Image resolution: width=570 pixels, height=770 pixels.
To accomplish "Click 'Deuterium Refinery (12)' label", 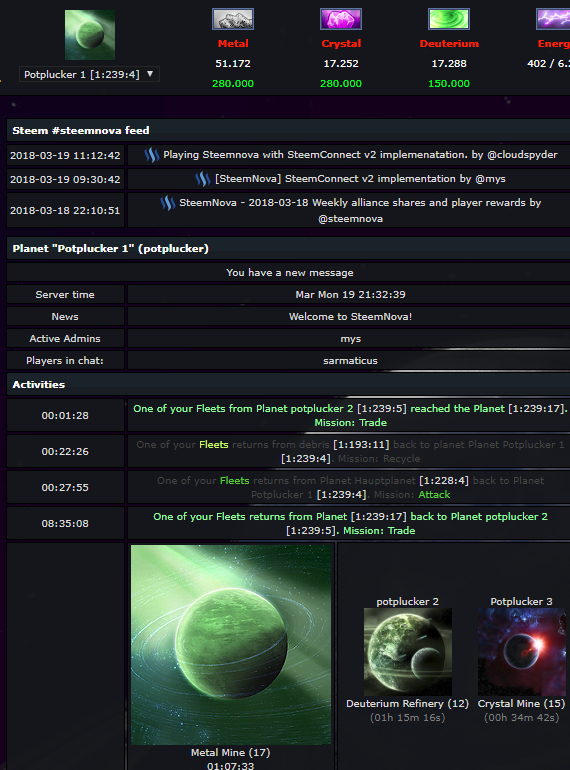I will (407, 704).
